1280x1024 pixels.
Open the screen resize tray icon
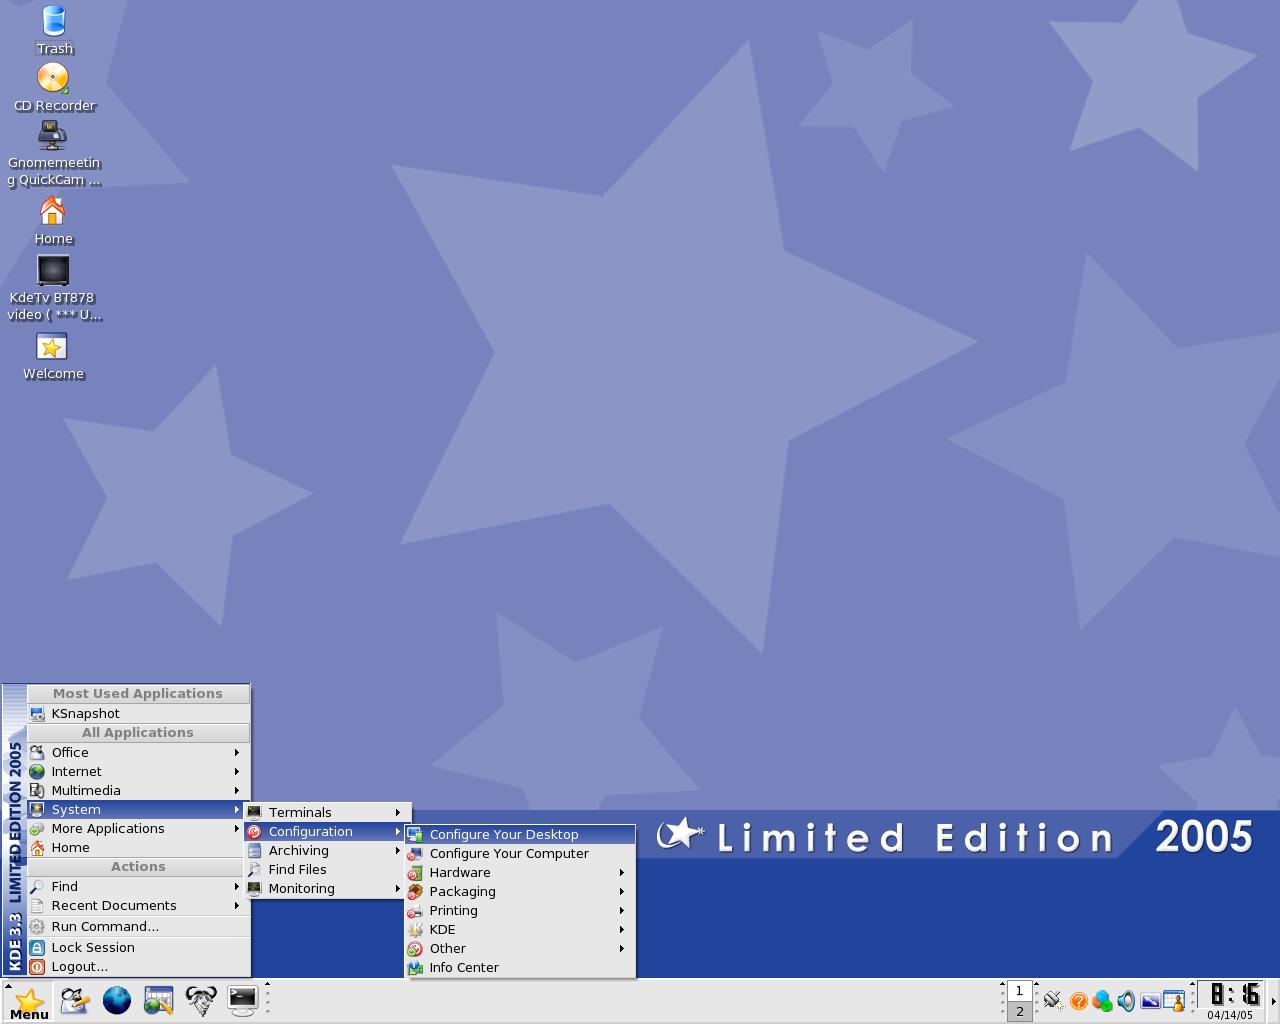point(1150,1001)
